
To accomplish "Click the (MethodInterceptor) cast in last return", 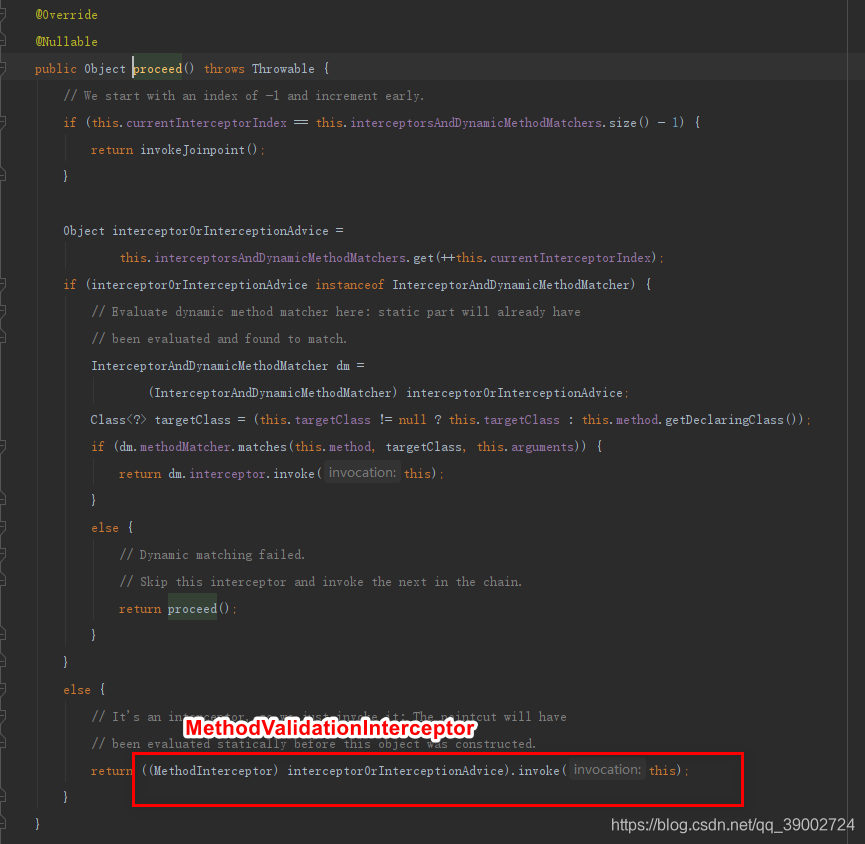I will pyautogui.click(x=213, y=771).
